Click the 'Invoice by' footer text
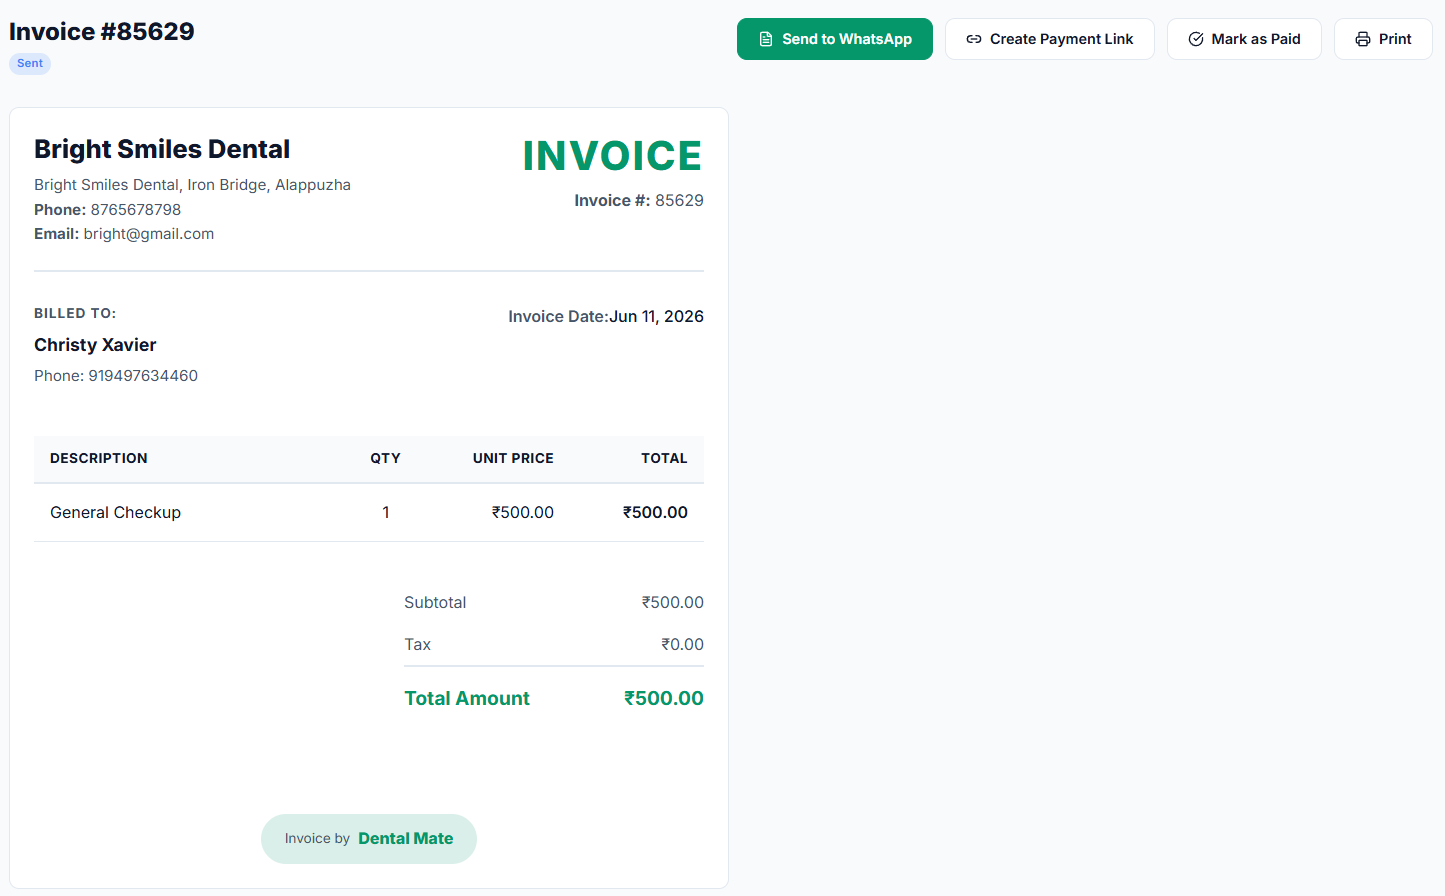Viewport: 1445px width, 896px height. click(x=317, y=839)
